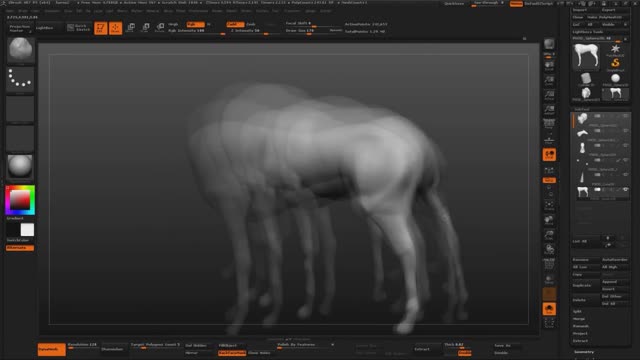Click right shelf Move view icon

tap(549, 220)
